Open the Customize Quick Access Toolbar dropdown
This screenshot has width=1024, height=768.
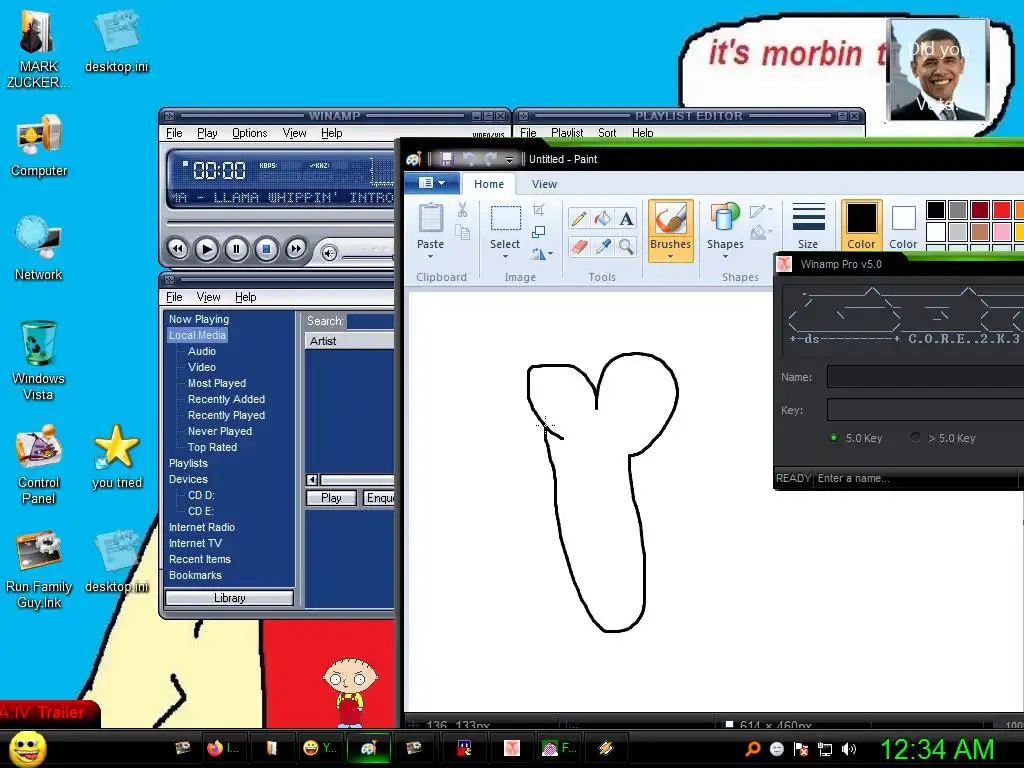click(x=509, y=159)
